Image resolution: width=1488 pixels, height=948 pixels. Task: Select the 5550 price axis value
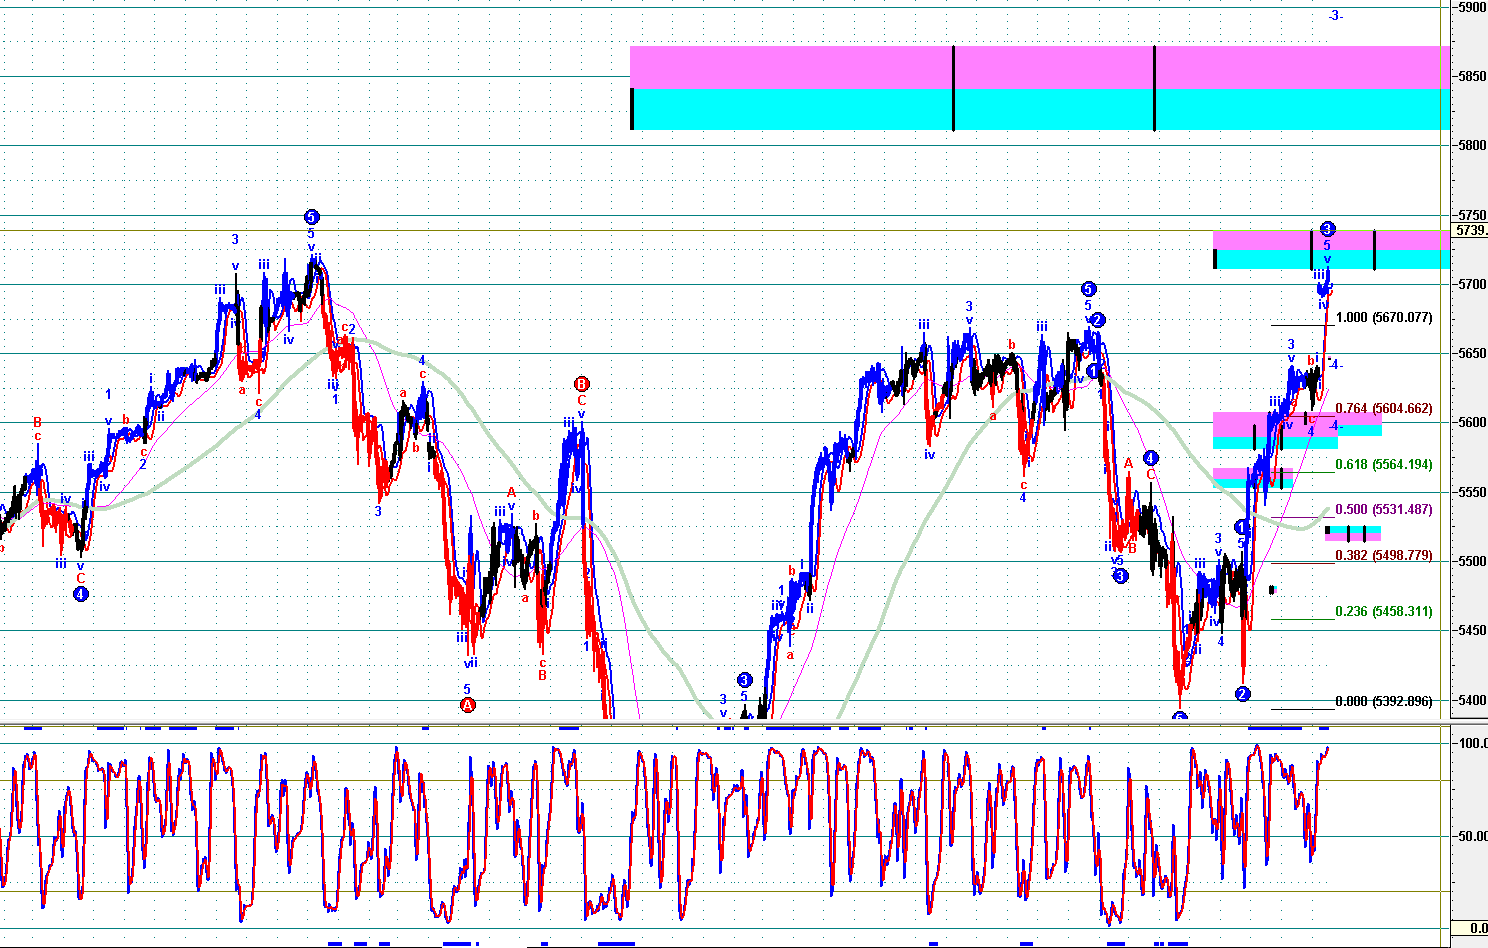[1472, 492]
